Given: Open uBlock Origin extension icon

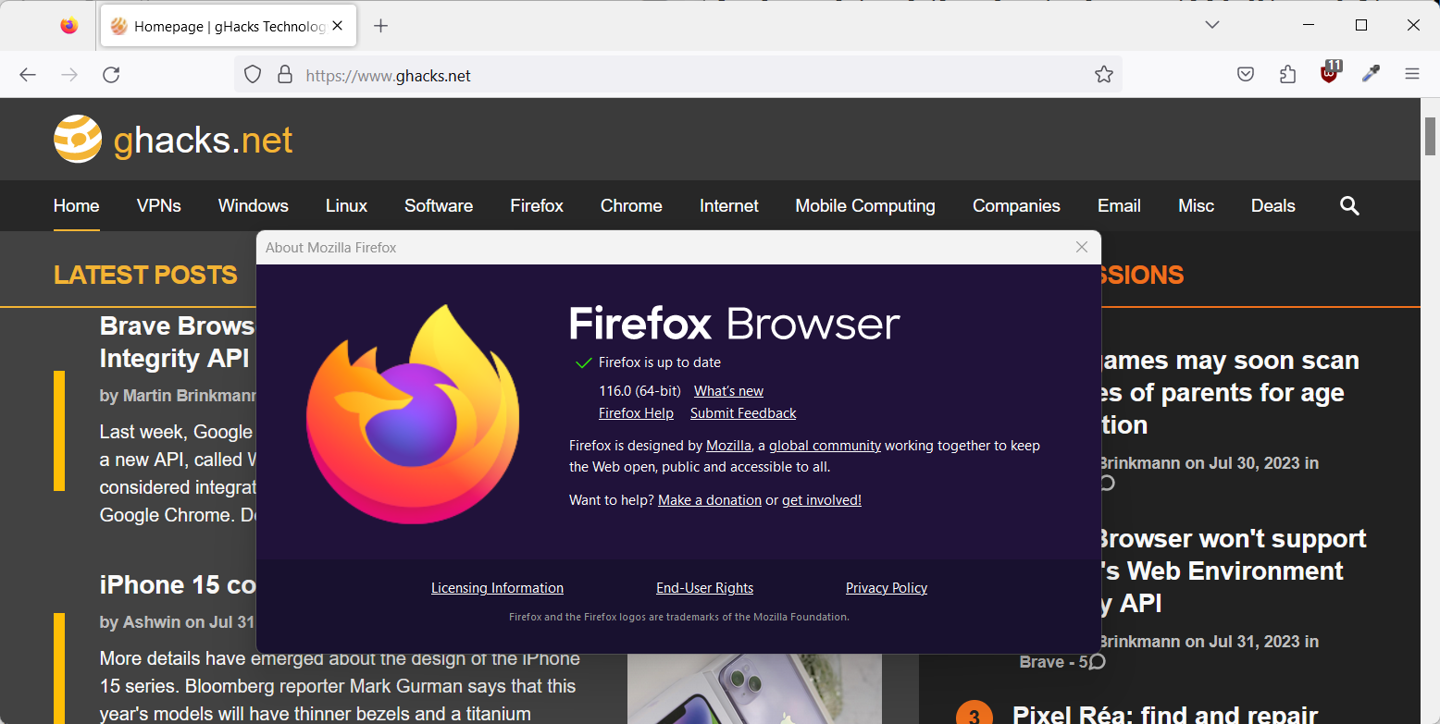Looking at the screenshot, I should point(1329,73).
